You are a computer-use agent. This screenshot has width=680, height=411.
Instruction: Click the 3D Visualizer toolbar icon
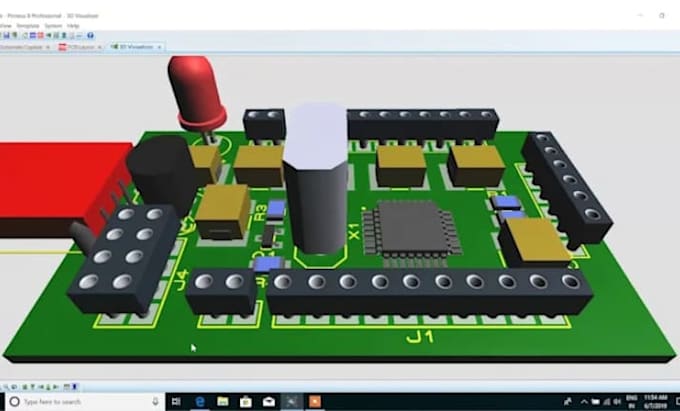pyautogui.click(x=49, y=36)
